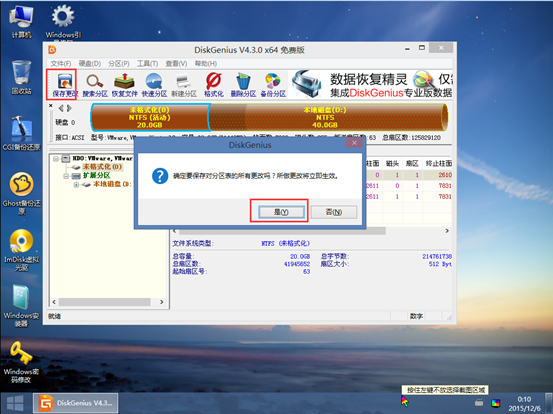Close the DiskGenius confirmation dialog
Image resolution: width=553 pixels, height=414 pixels.
[354, 143]
